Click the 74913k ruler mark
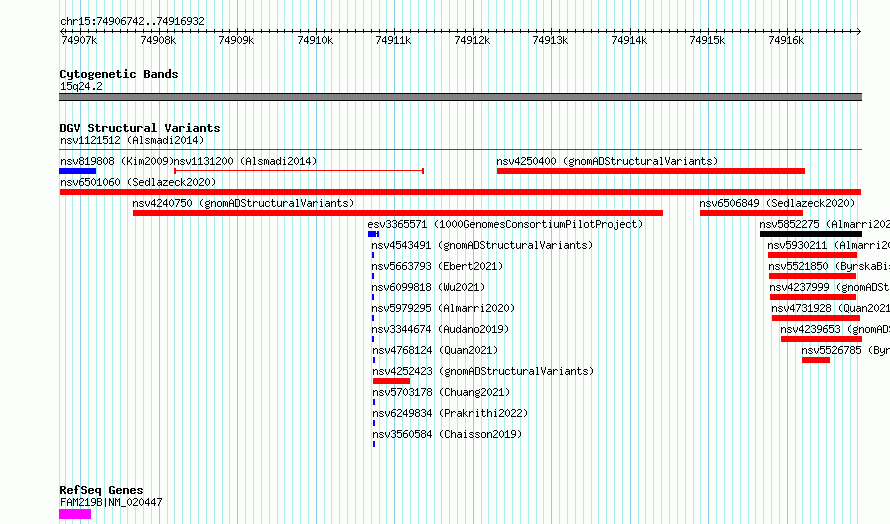Image resolution: width=890 pixels, height=524 pixels. [550, 40]
